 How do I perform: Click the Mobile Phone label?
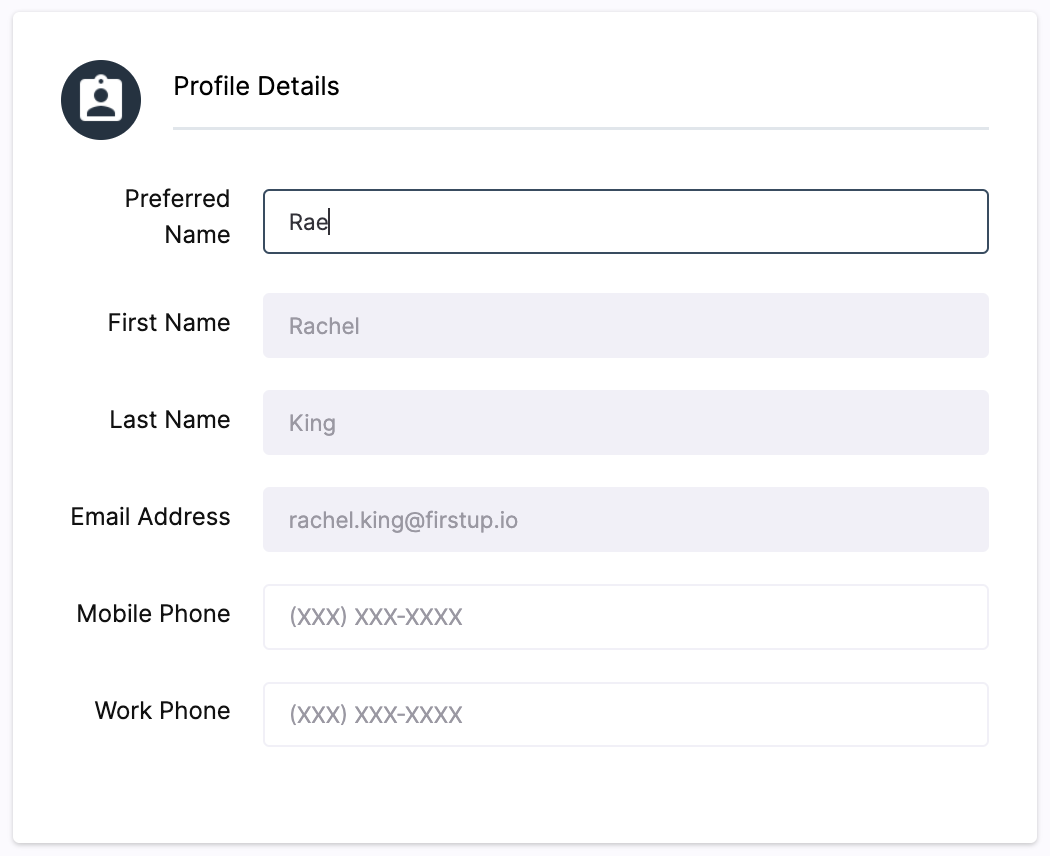[x=153, y=614]
